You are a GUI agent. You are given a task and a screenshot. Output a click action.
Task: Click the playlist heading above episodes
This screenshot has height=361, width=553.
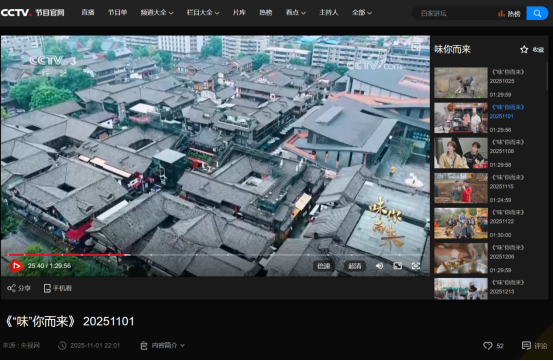point(452,49)
